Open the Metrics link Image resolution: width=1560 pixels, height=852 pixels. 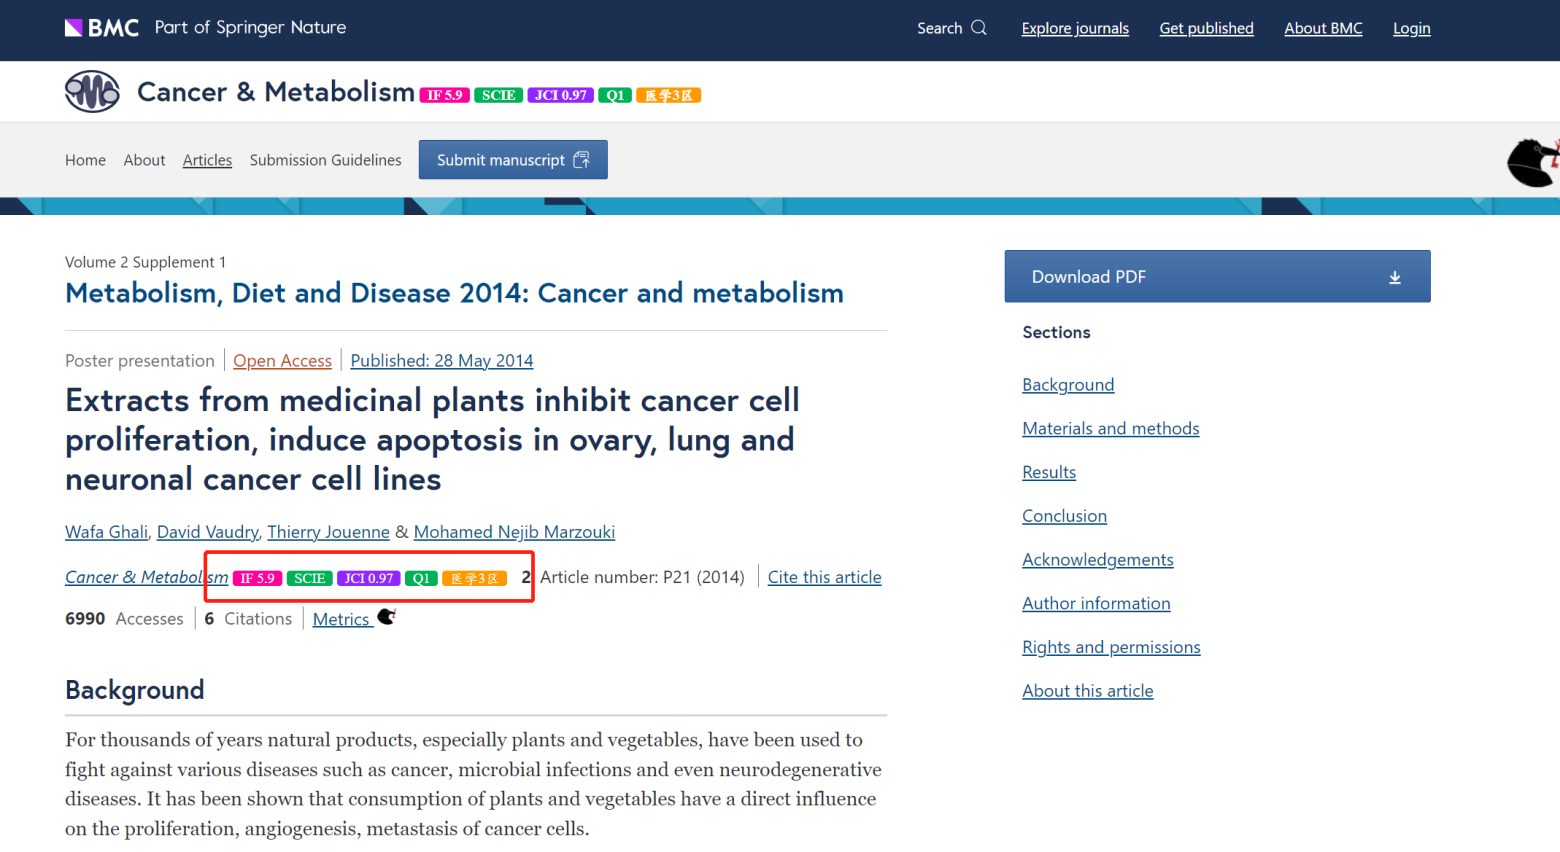(x=341, y=619)
